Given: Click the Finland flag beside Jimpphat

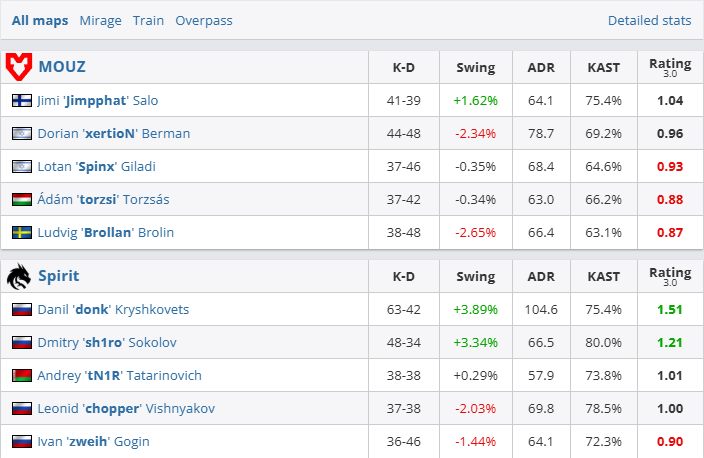Looking at the screenshot, I should (x=22, y=101).
